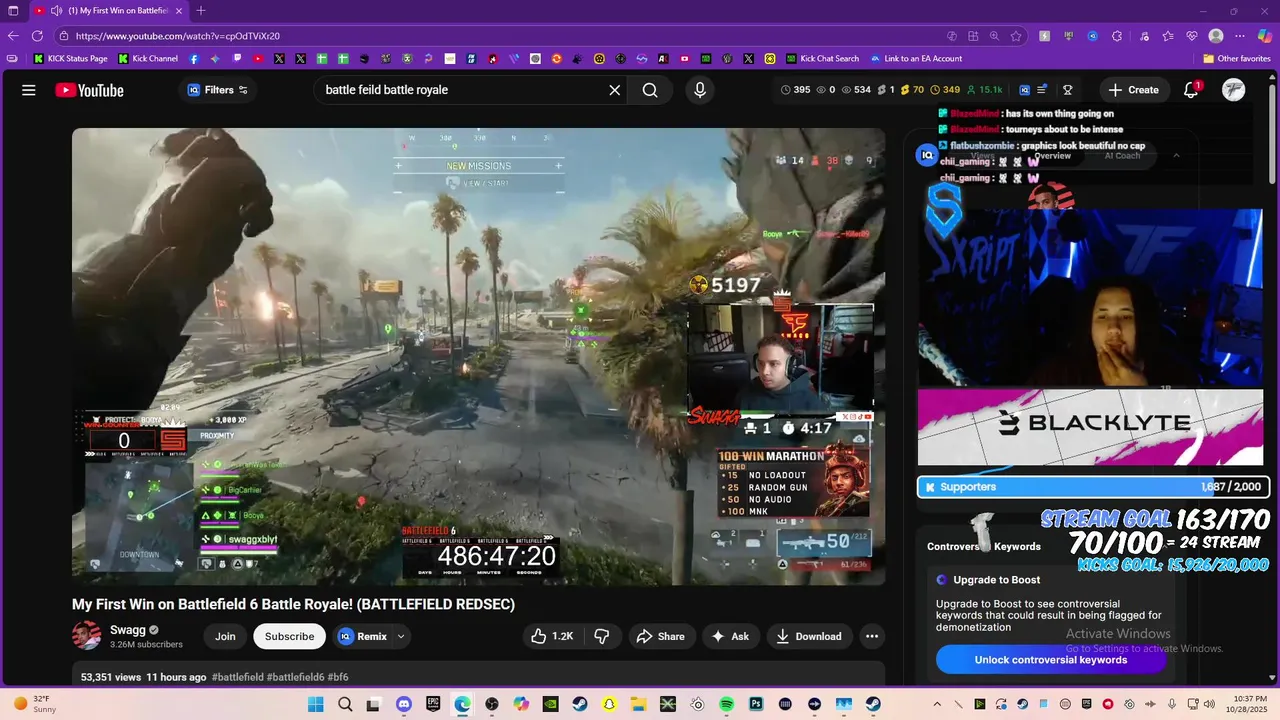This screenshot has height=720, width=1280.
Task: Open the Swagg channel avatar
Action: pyautogui.click(x=87, y=635)
